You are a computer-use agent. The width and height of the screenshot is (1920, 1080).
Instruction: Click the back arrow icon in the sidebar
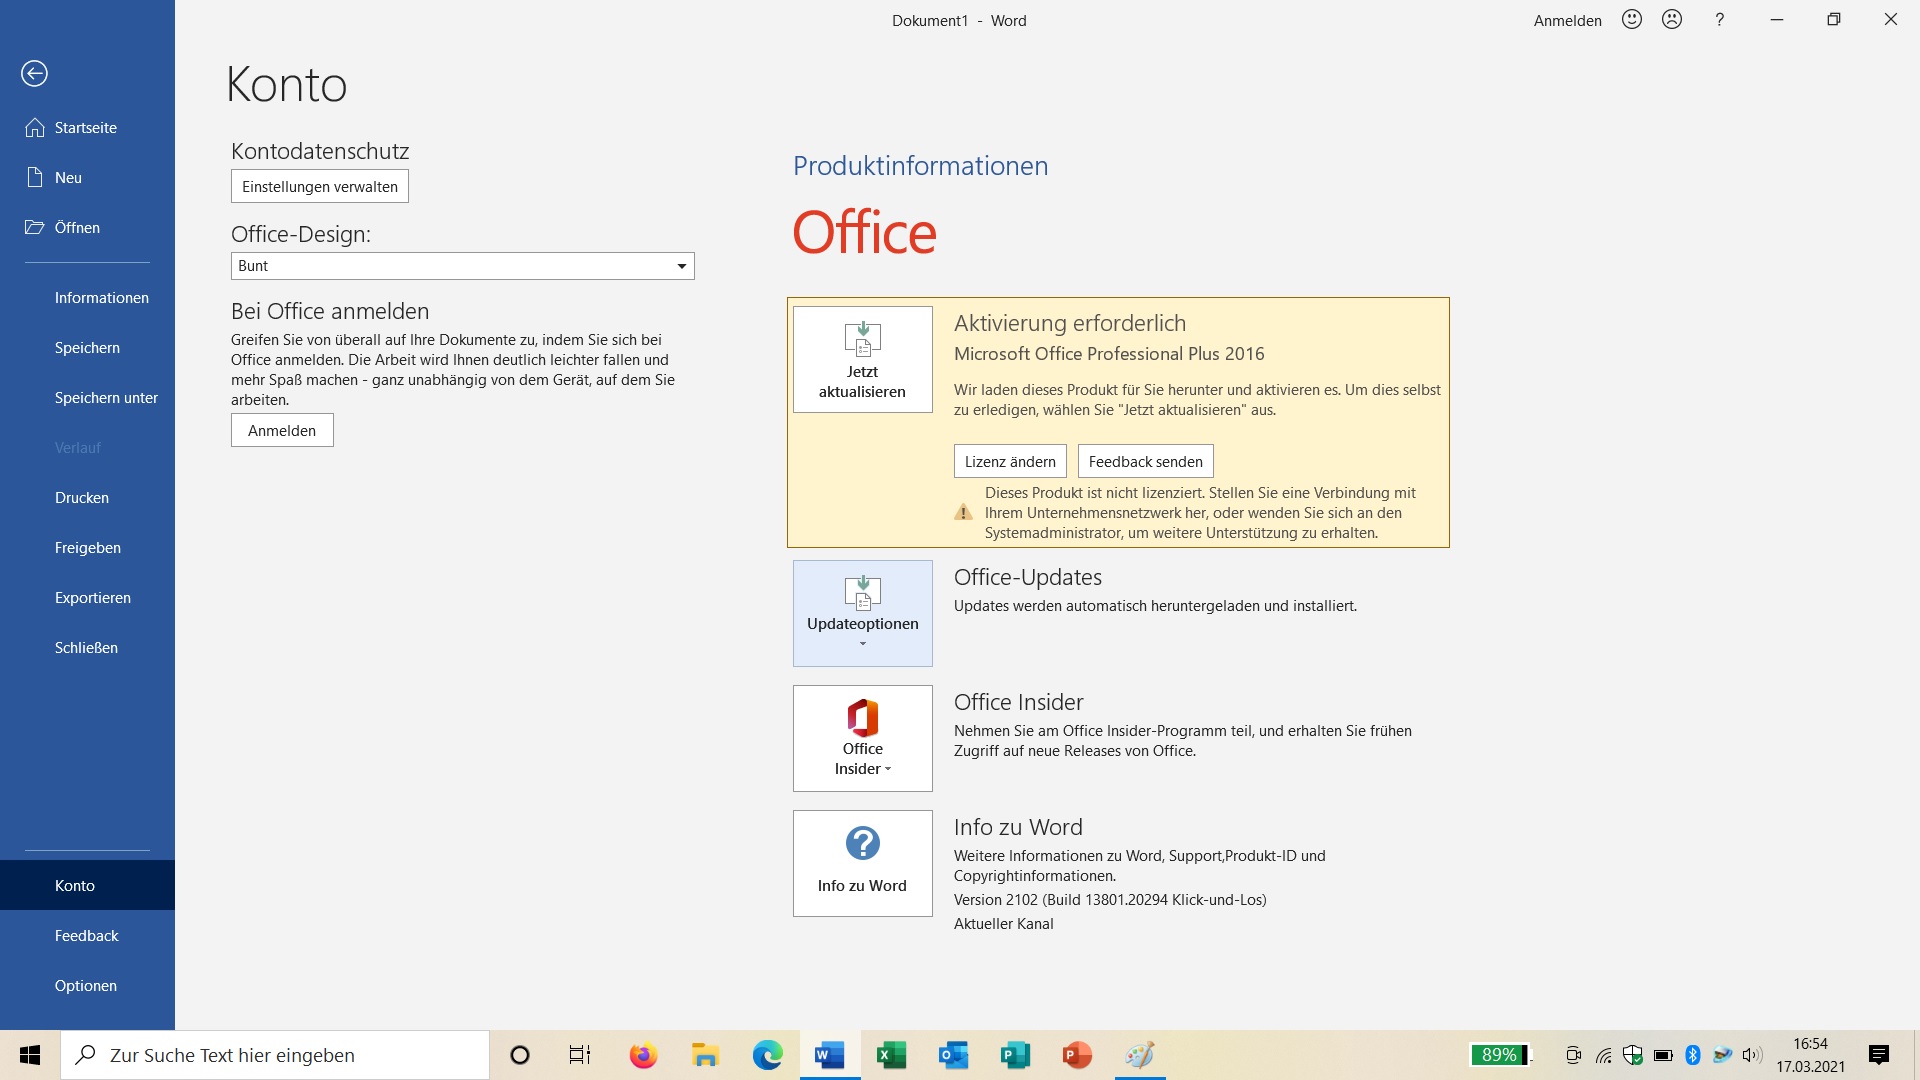click(34, 73)
